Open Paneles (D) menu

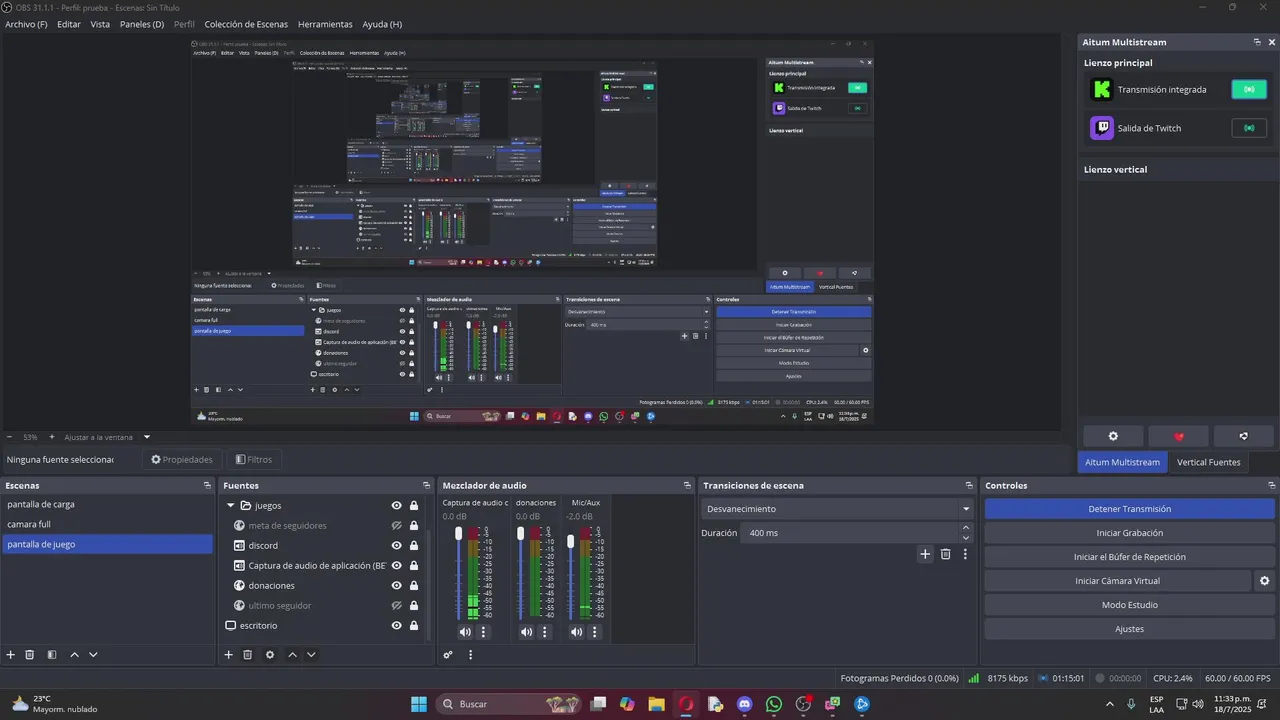[141, 24]
